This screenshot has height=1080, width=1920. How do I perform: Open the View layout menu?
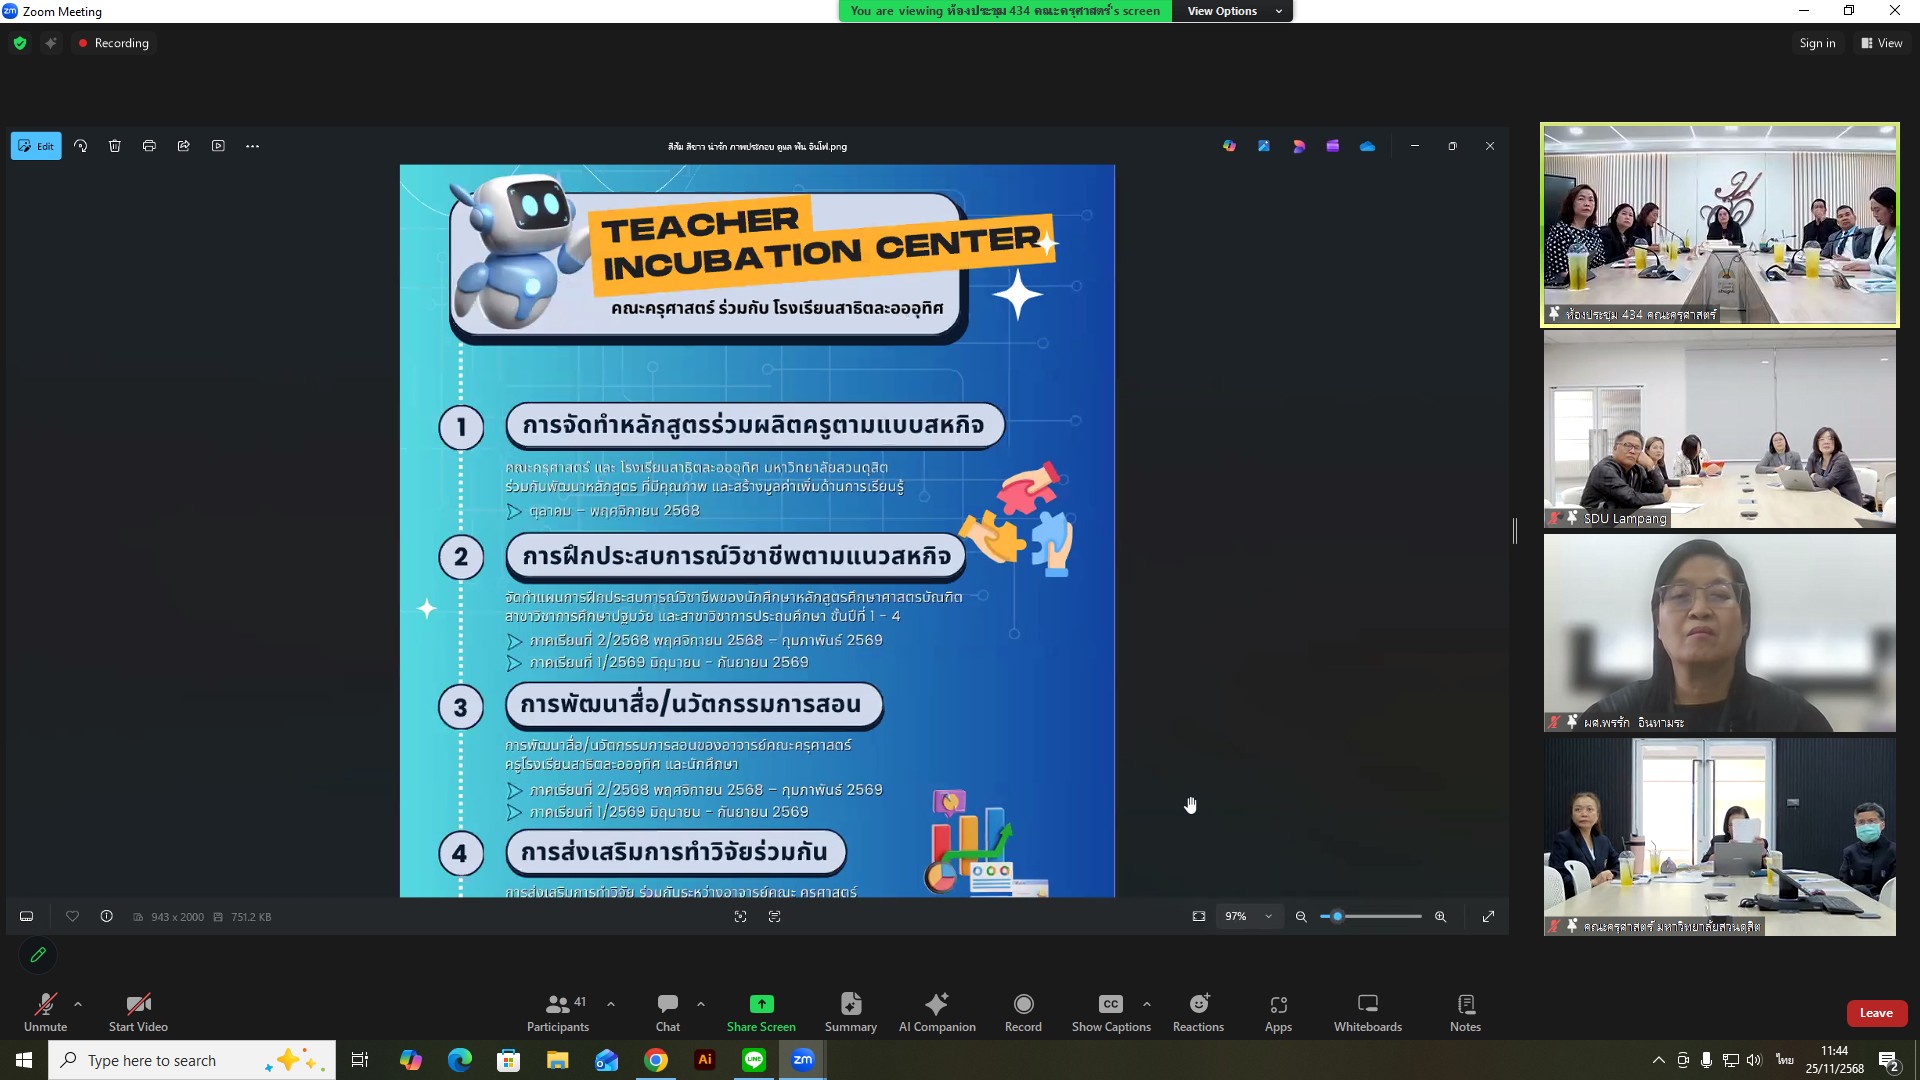click(1881, 43)
